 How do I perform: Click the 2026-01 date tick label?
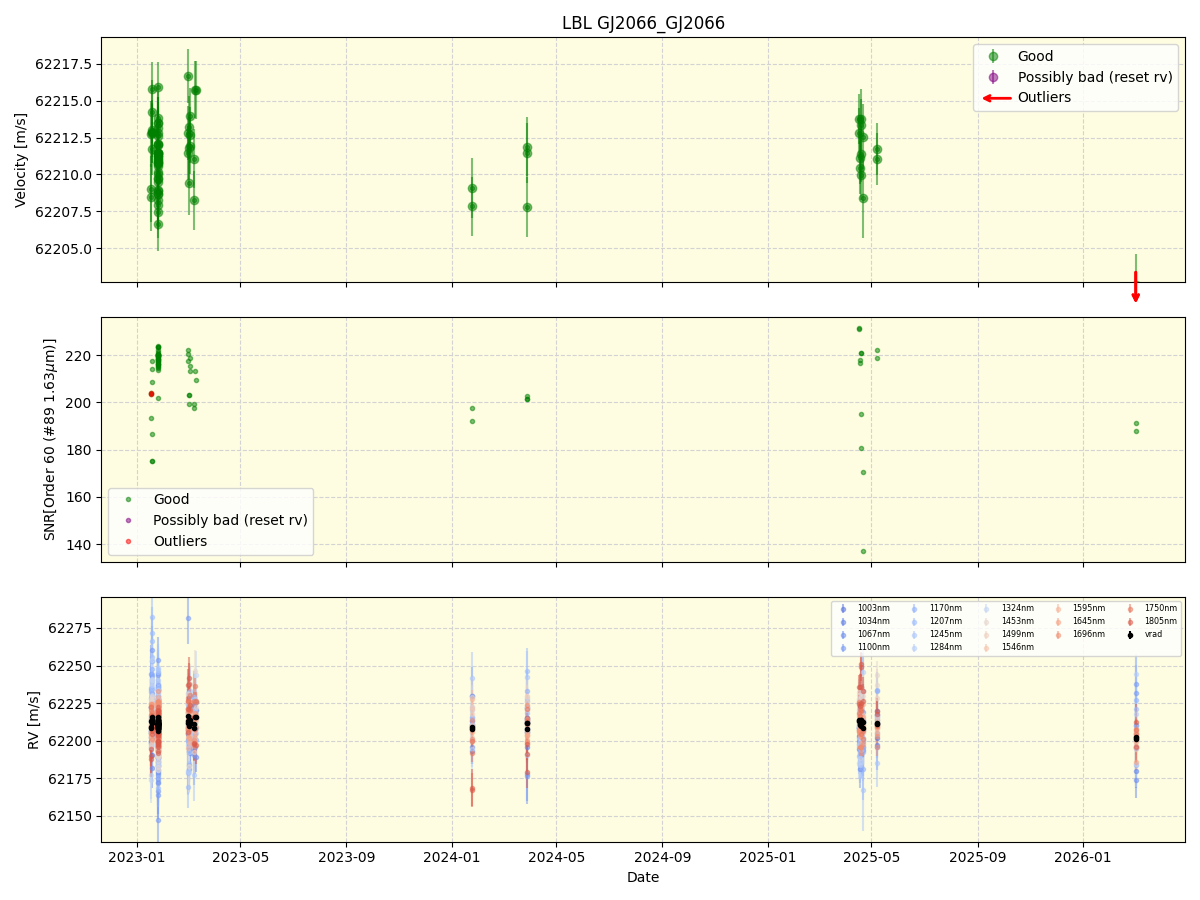click(1084, 857)
